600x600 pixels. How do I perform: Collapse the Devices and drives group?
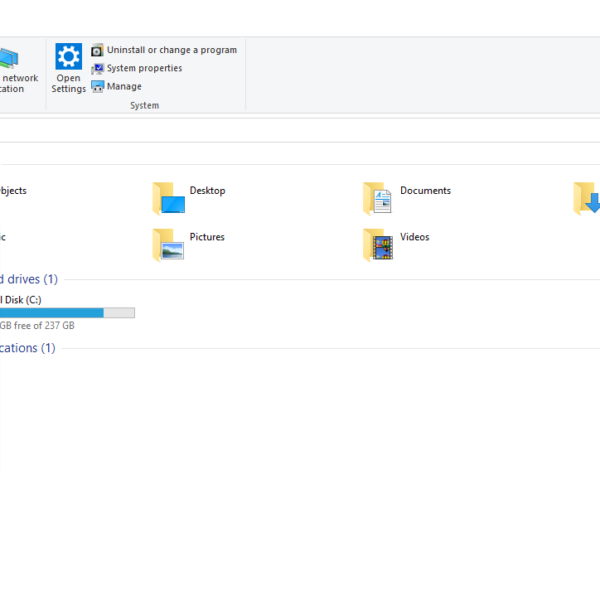(28, 279)
